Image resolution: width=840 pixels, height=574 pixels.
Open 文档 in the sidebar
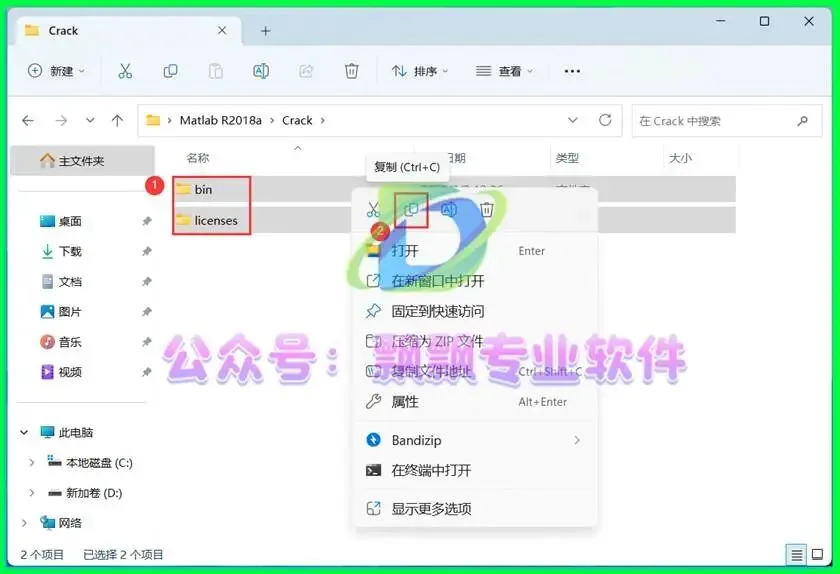tap(70, 281)
